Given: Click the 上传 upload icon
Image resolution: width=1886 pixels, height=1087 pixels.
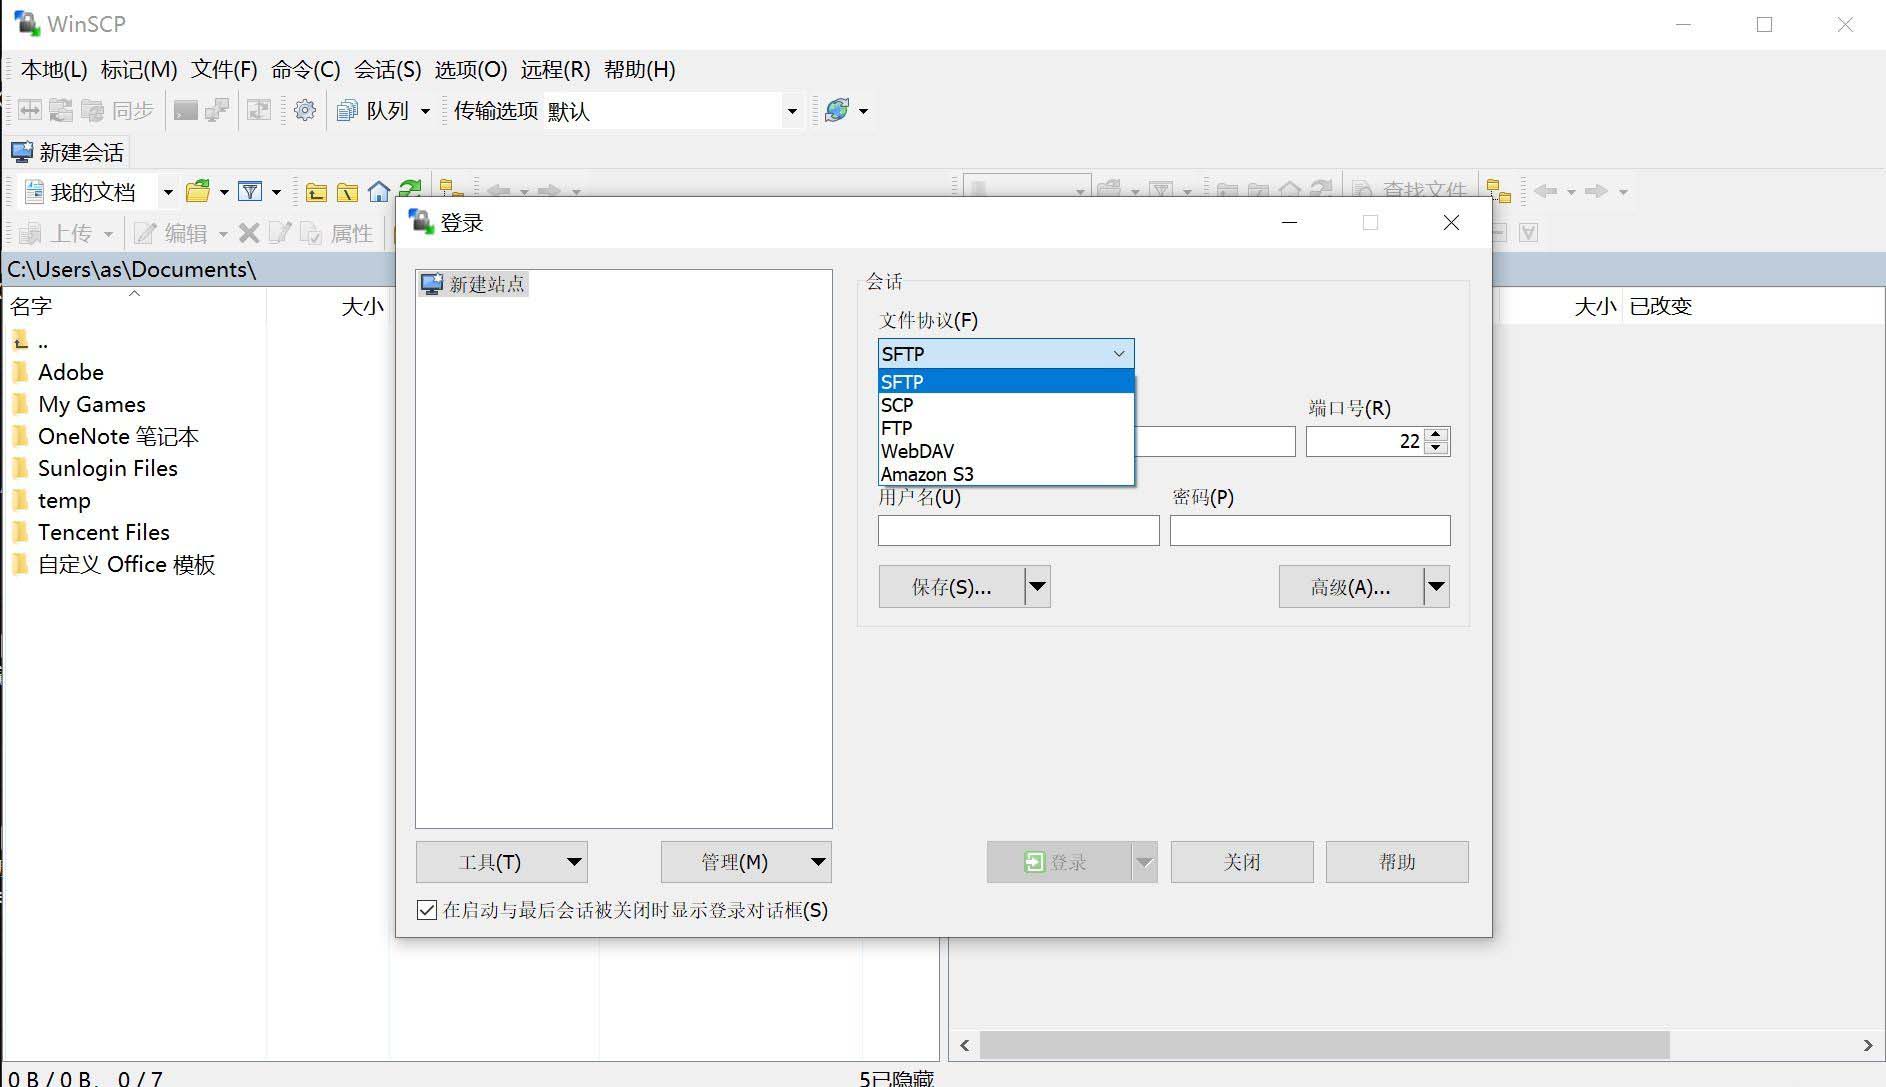Looking at the screenshot, I should pos(30,233).
